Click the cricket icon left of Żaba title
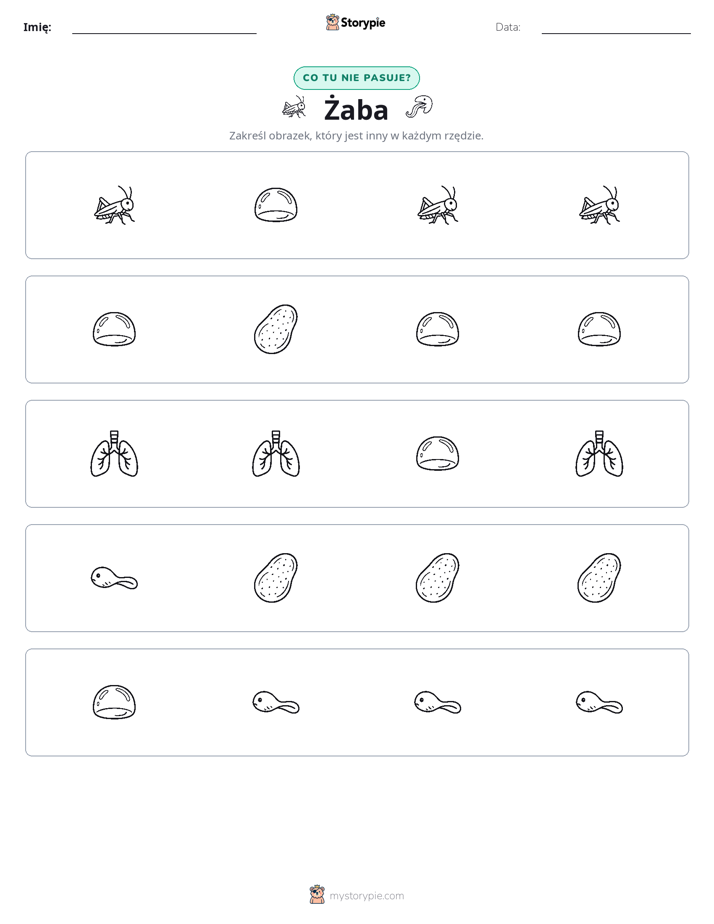 (x=294, y=108)
